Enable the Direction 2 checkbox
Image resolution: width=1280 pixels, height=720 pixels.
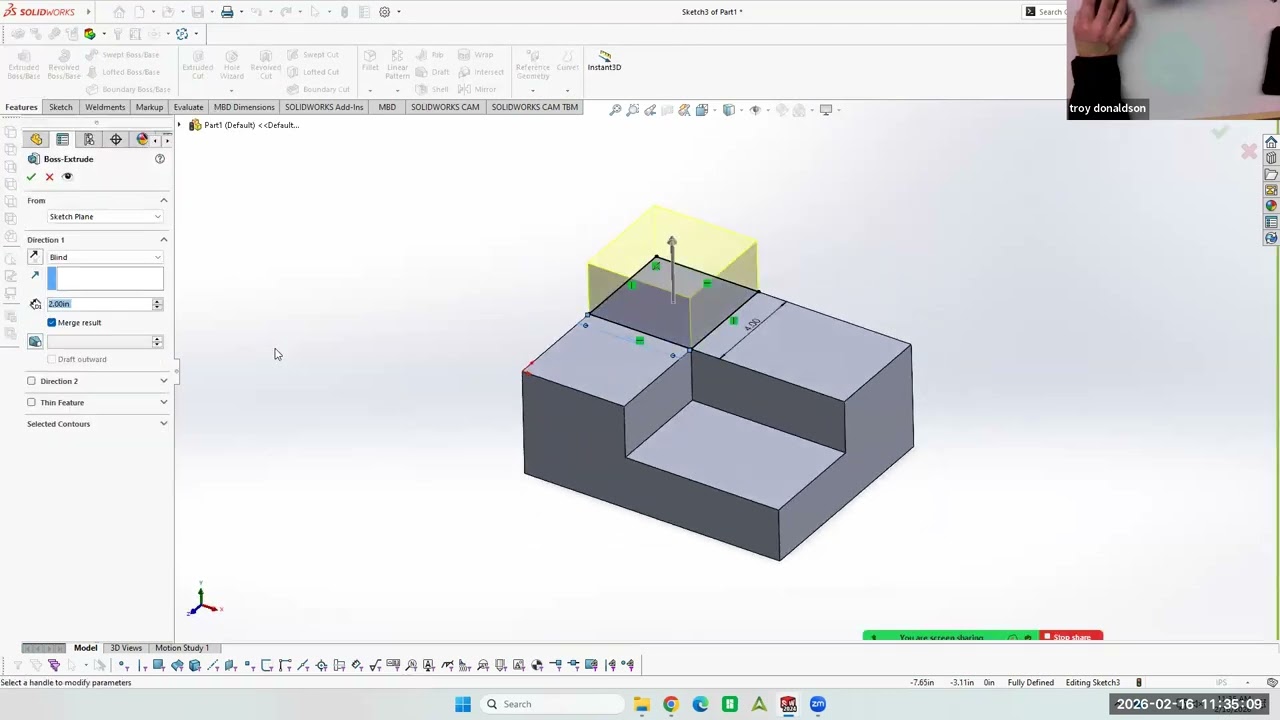pyautogui.click(x=31, y=381)
